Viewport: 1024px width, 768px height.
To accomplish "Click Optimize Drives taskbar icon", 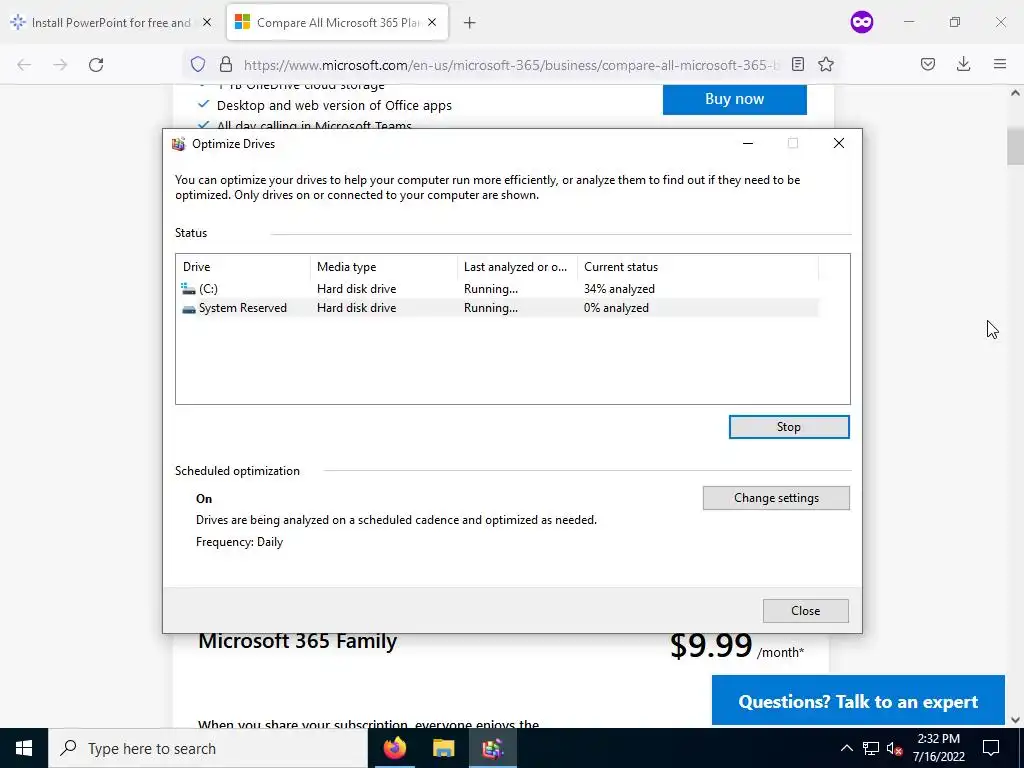I will (493, 748).
